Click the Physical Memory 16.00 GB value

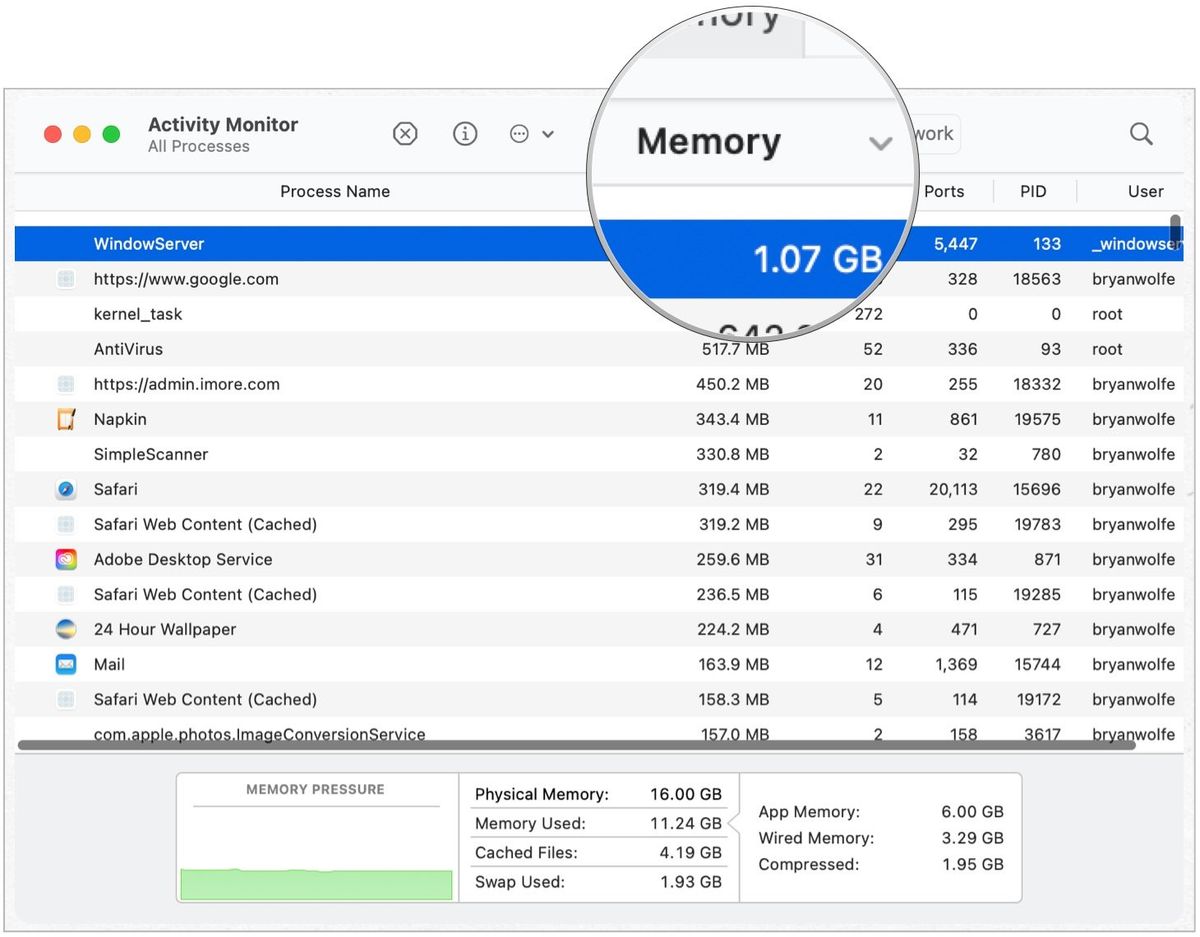click(684, 794)
